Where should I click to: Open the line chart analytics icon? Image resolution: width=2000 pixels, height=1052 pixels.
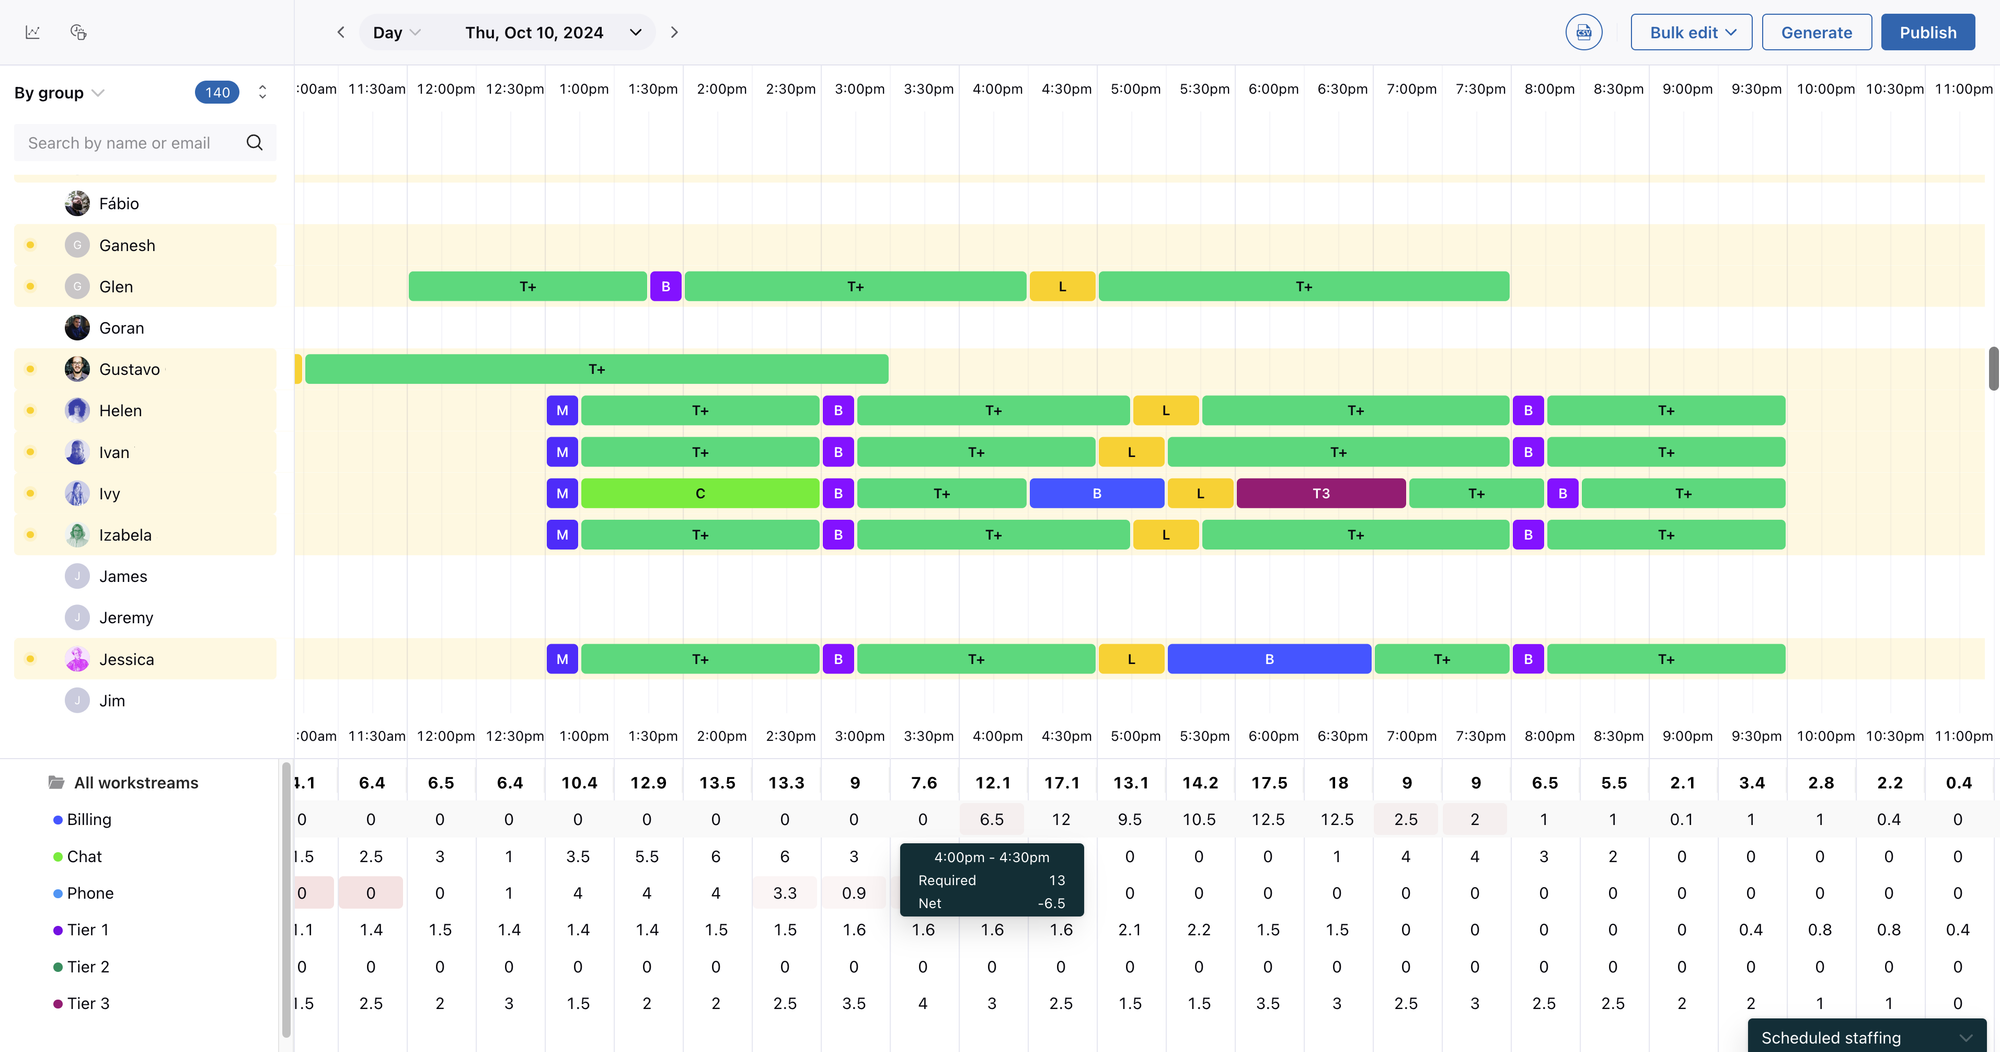coord(33,32)
